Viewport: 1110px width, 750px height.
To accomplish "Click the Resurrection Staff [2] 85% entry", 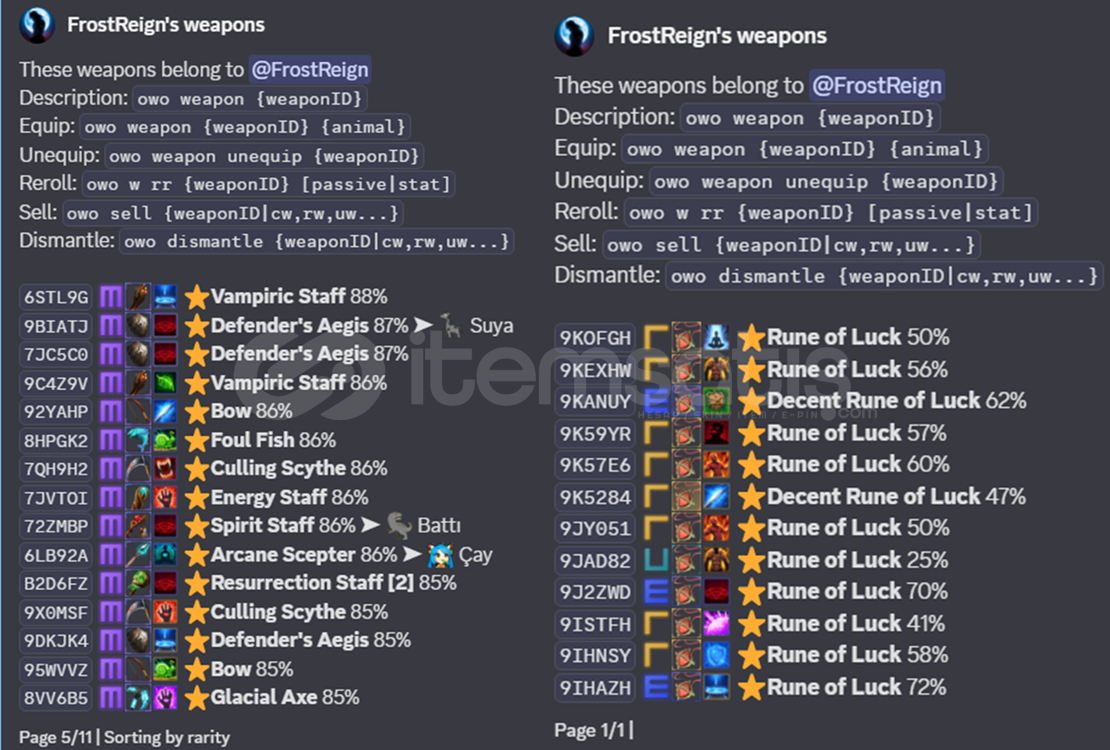I will point(333,584).
